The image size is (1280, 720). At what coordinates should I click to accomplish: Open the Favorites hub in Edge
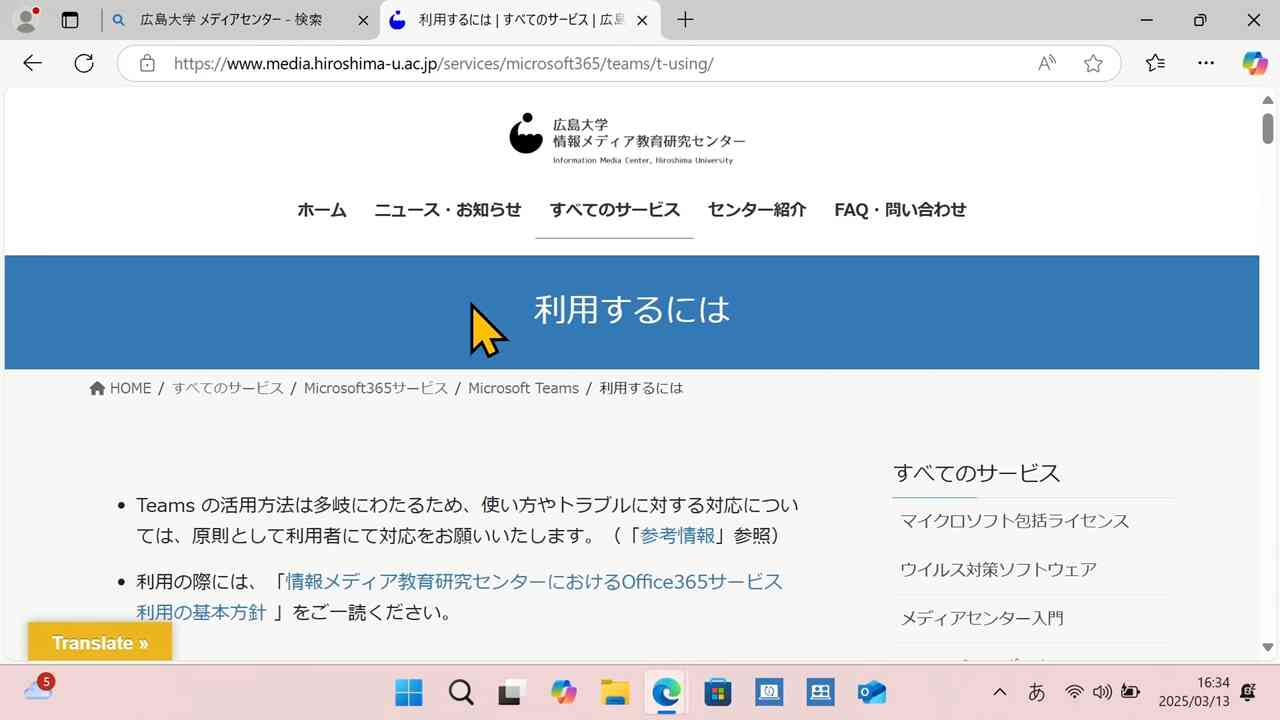tap(1155, 63)
